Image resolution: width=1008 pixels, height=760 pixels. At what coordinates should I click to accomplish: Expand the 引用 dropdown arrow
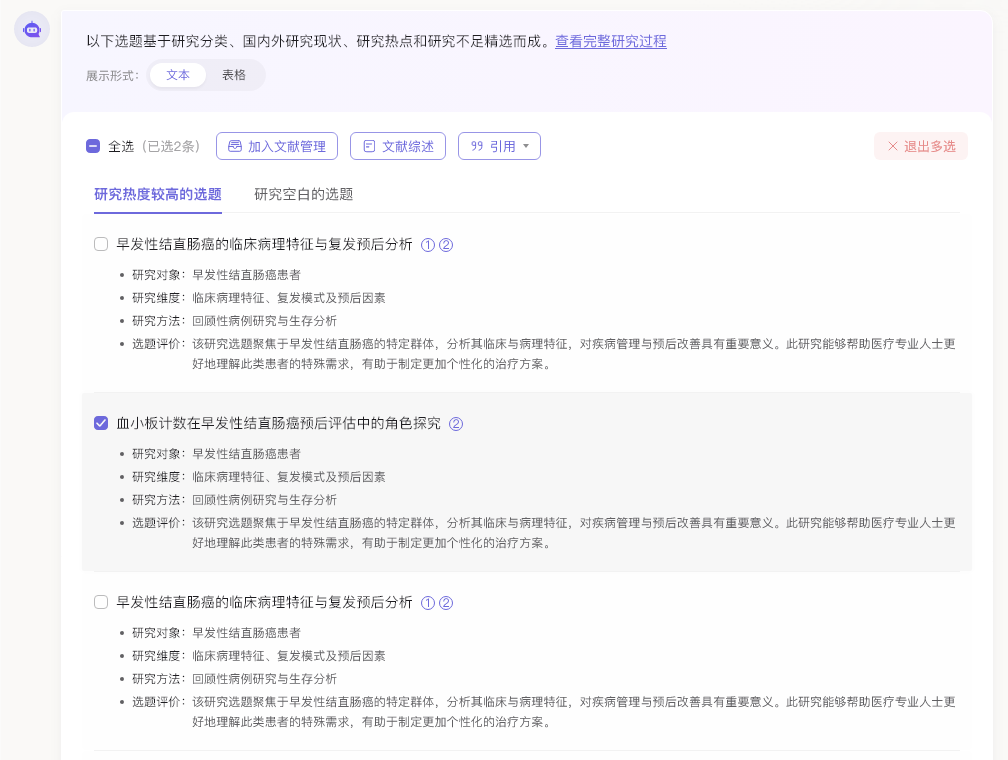tap(526, 146)
